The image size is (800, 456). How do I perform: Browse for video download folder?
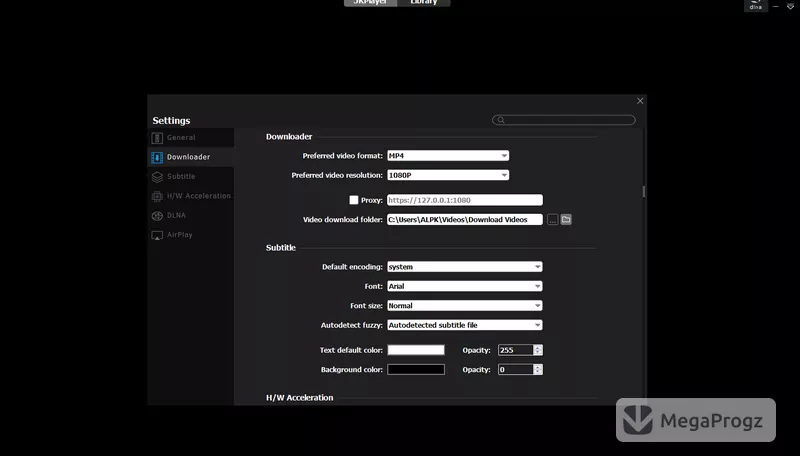(x=553, y=219)
